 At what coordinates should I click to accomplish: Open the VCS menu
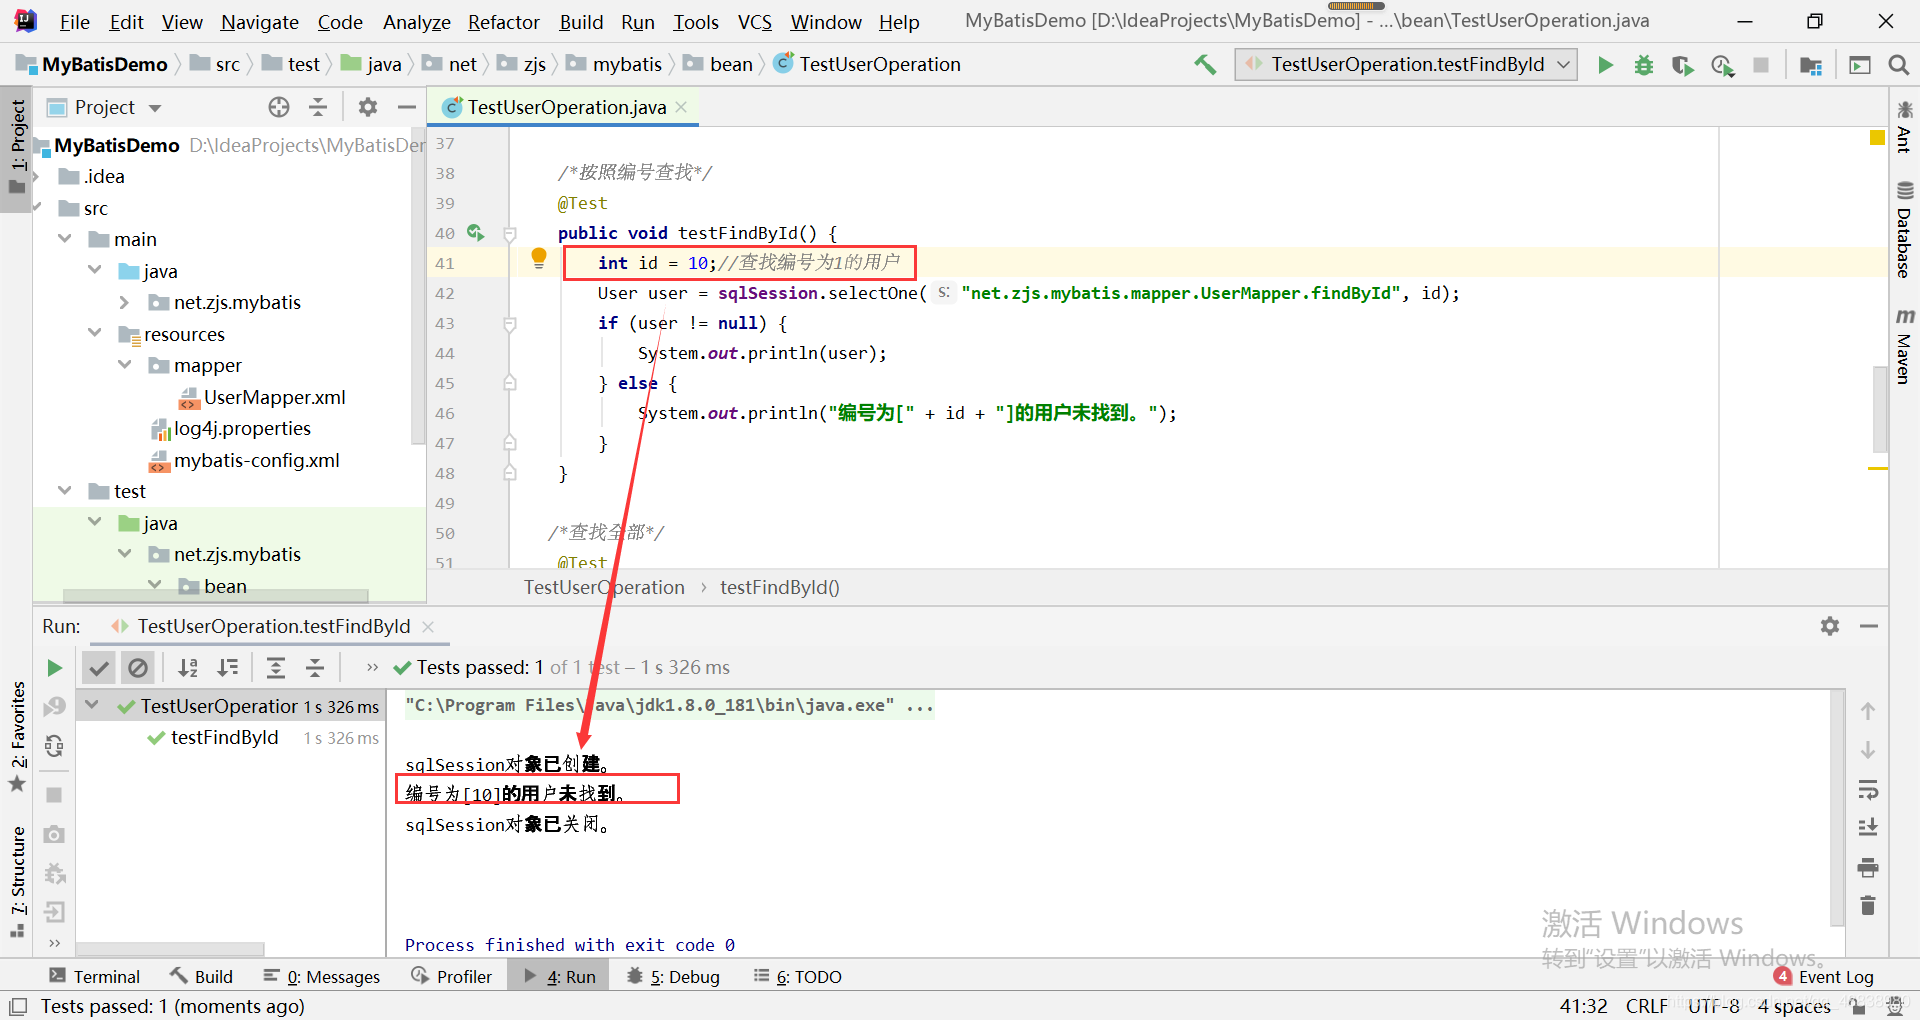755,22
